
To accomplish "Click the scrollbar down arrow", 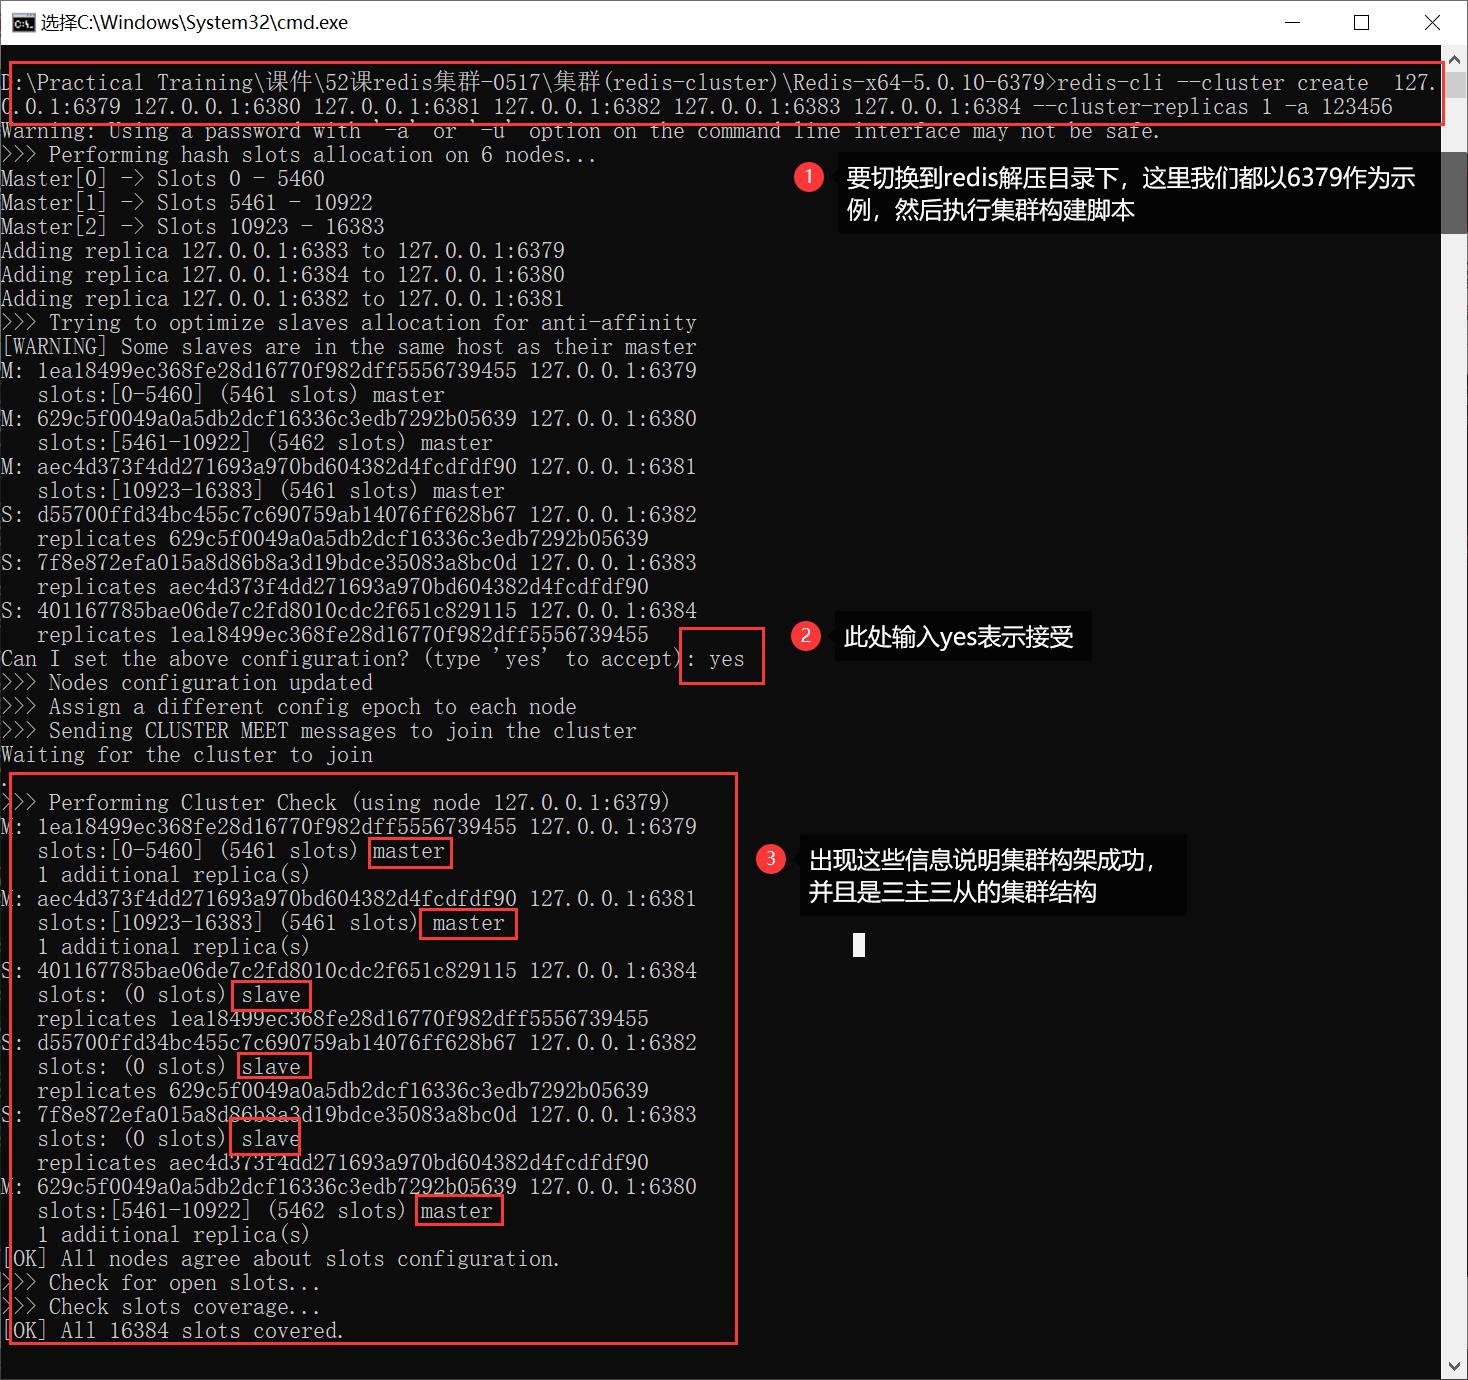I will click(x=1455, y=1366).
